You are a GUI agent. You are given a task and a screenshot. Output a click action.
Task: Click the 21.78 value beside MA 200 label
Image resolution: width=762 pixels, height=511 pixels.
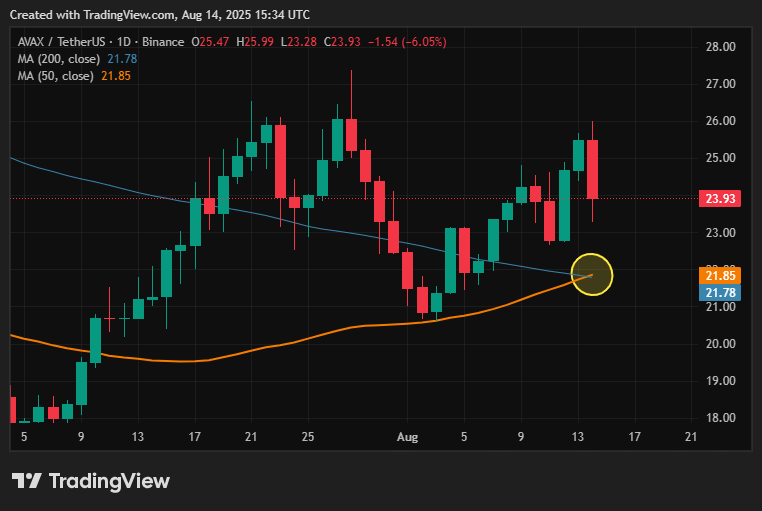click(x=122, y=59)
